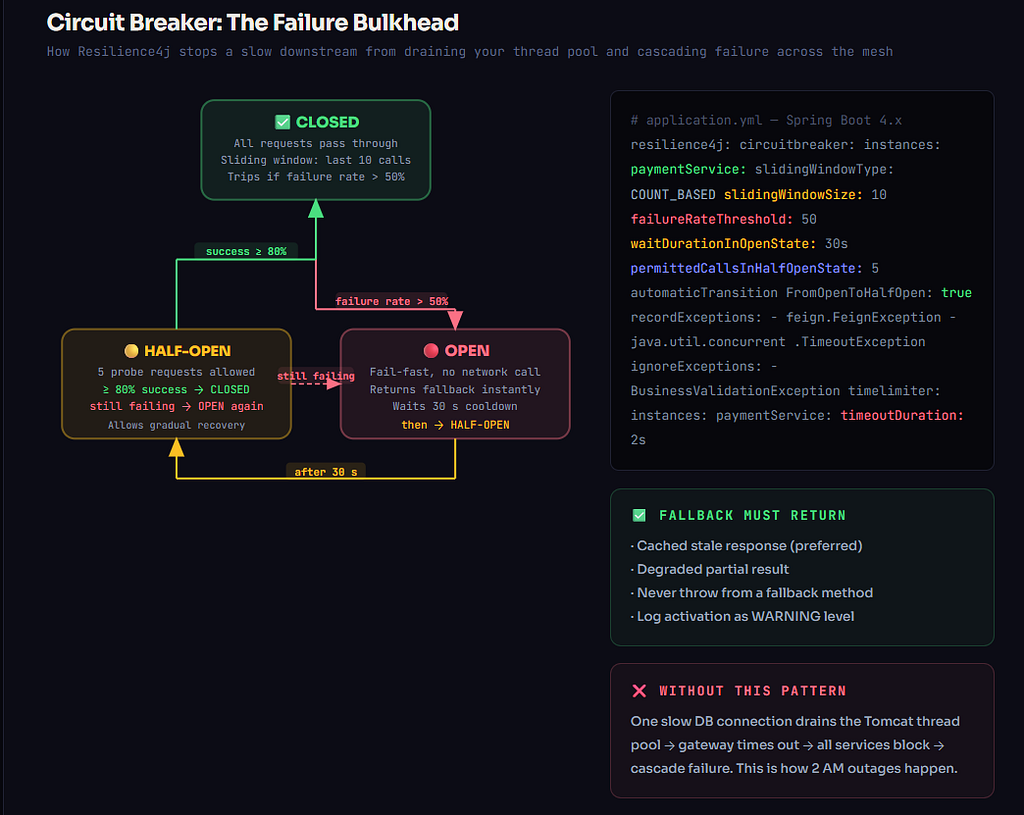Image resolution: width=1024 pixels, height=815 pixels.
Task: Click '≥ 80% success → CLOSED' line
Action: 176,389
